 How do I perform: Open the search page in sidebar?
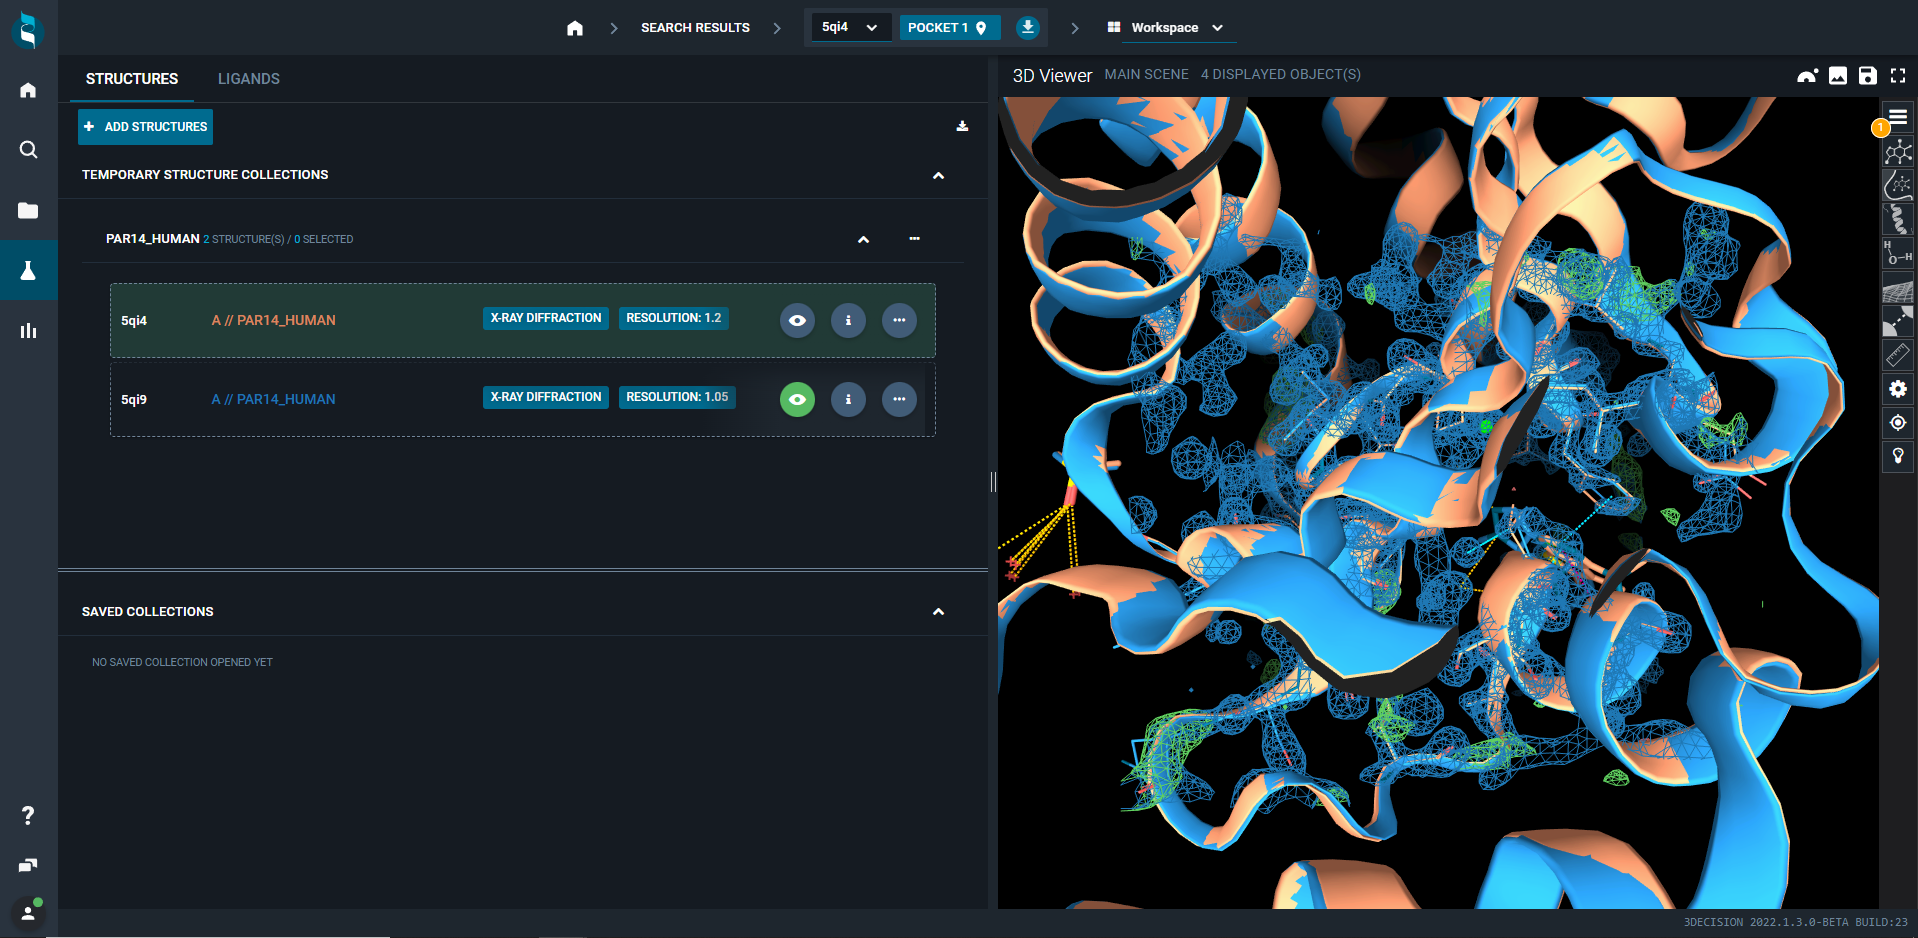(x=28, y=150)
